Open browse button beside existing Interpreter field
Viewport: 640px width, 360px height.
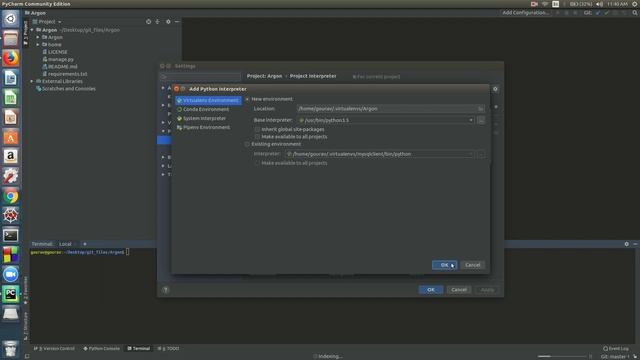tap(481, 154)
